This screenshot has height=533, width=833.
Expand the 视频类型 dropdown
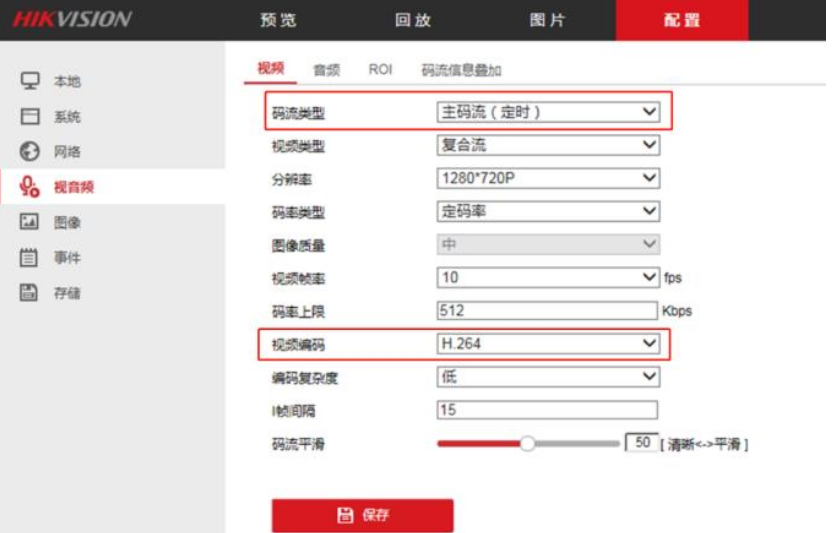[x=548, y=145]
